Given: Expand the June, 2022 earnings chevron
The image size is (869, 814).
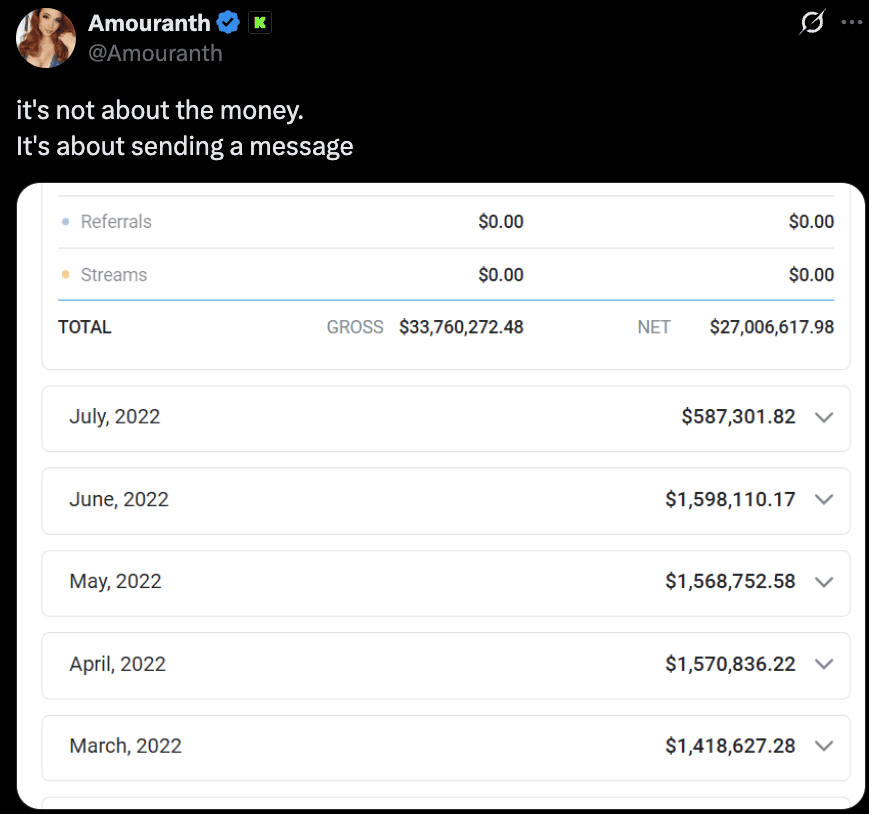Looking at the screenshot, I should [x=824, y=500].
